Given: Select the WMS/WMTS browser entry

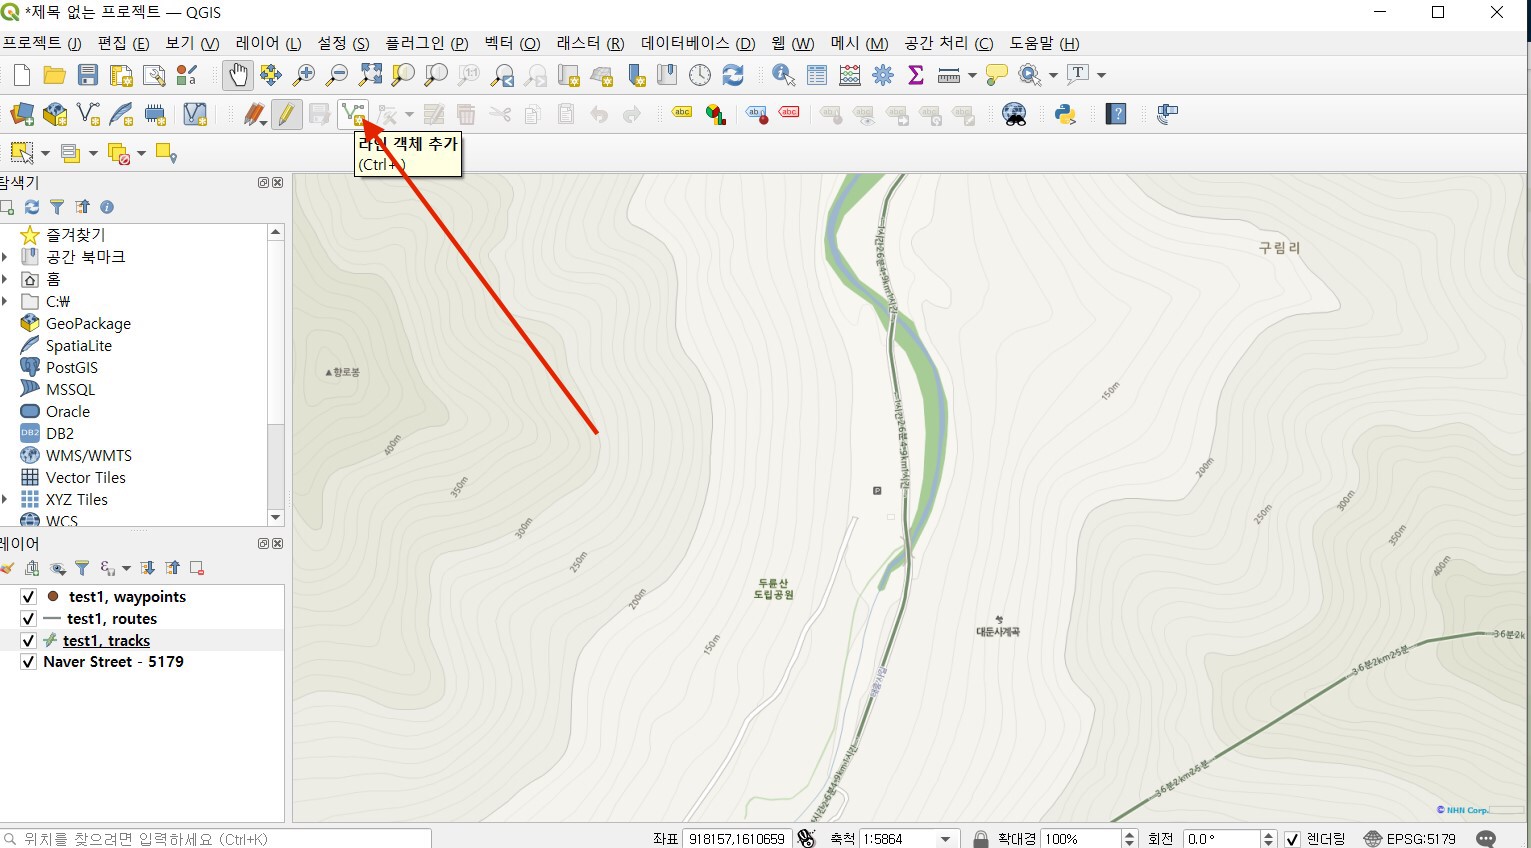Looking at the screenshot, I should [x=88, y=455].
